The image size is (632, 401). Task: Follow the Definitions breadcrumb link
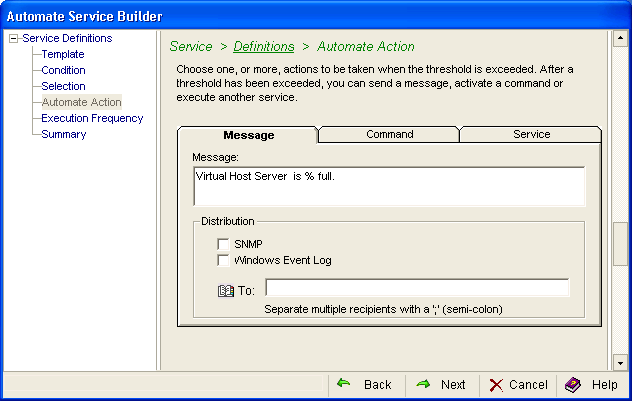264,46
